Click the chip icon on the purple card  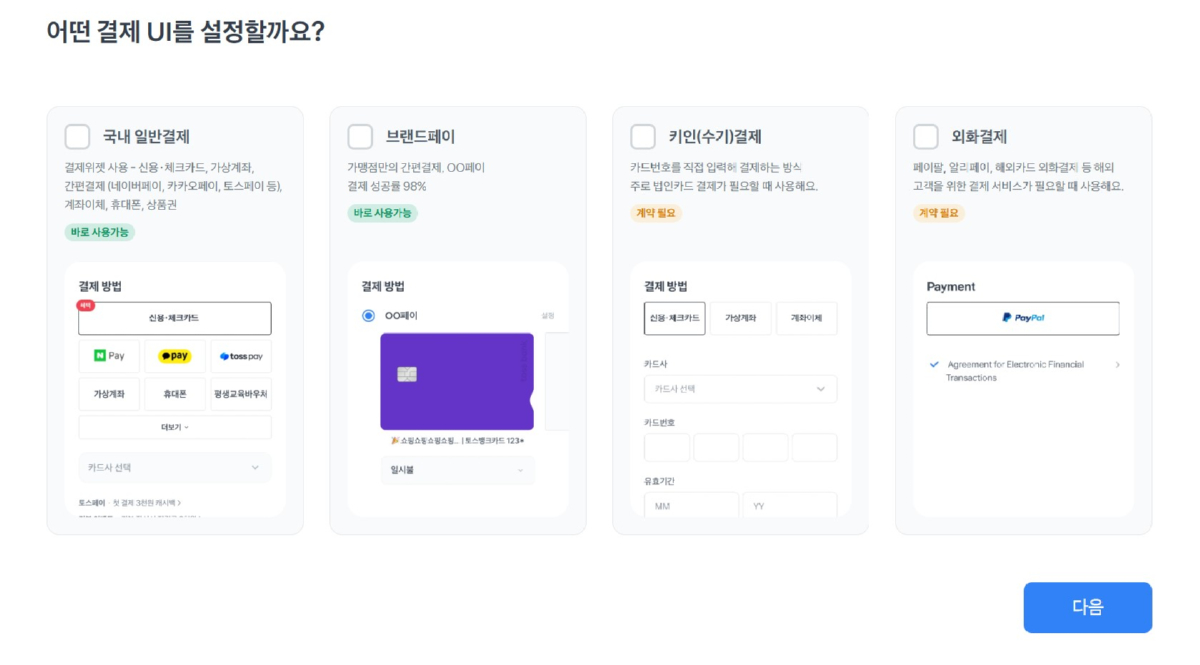tap(407, 374)
